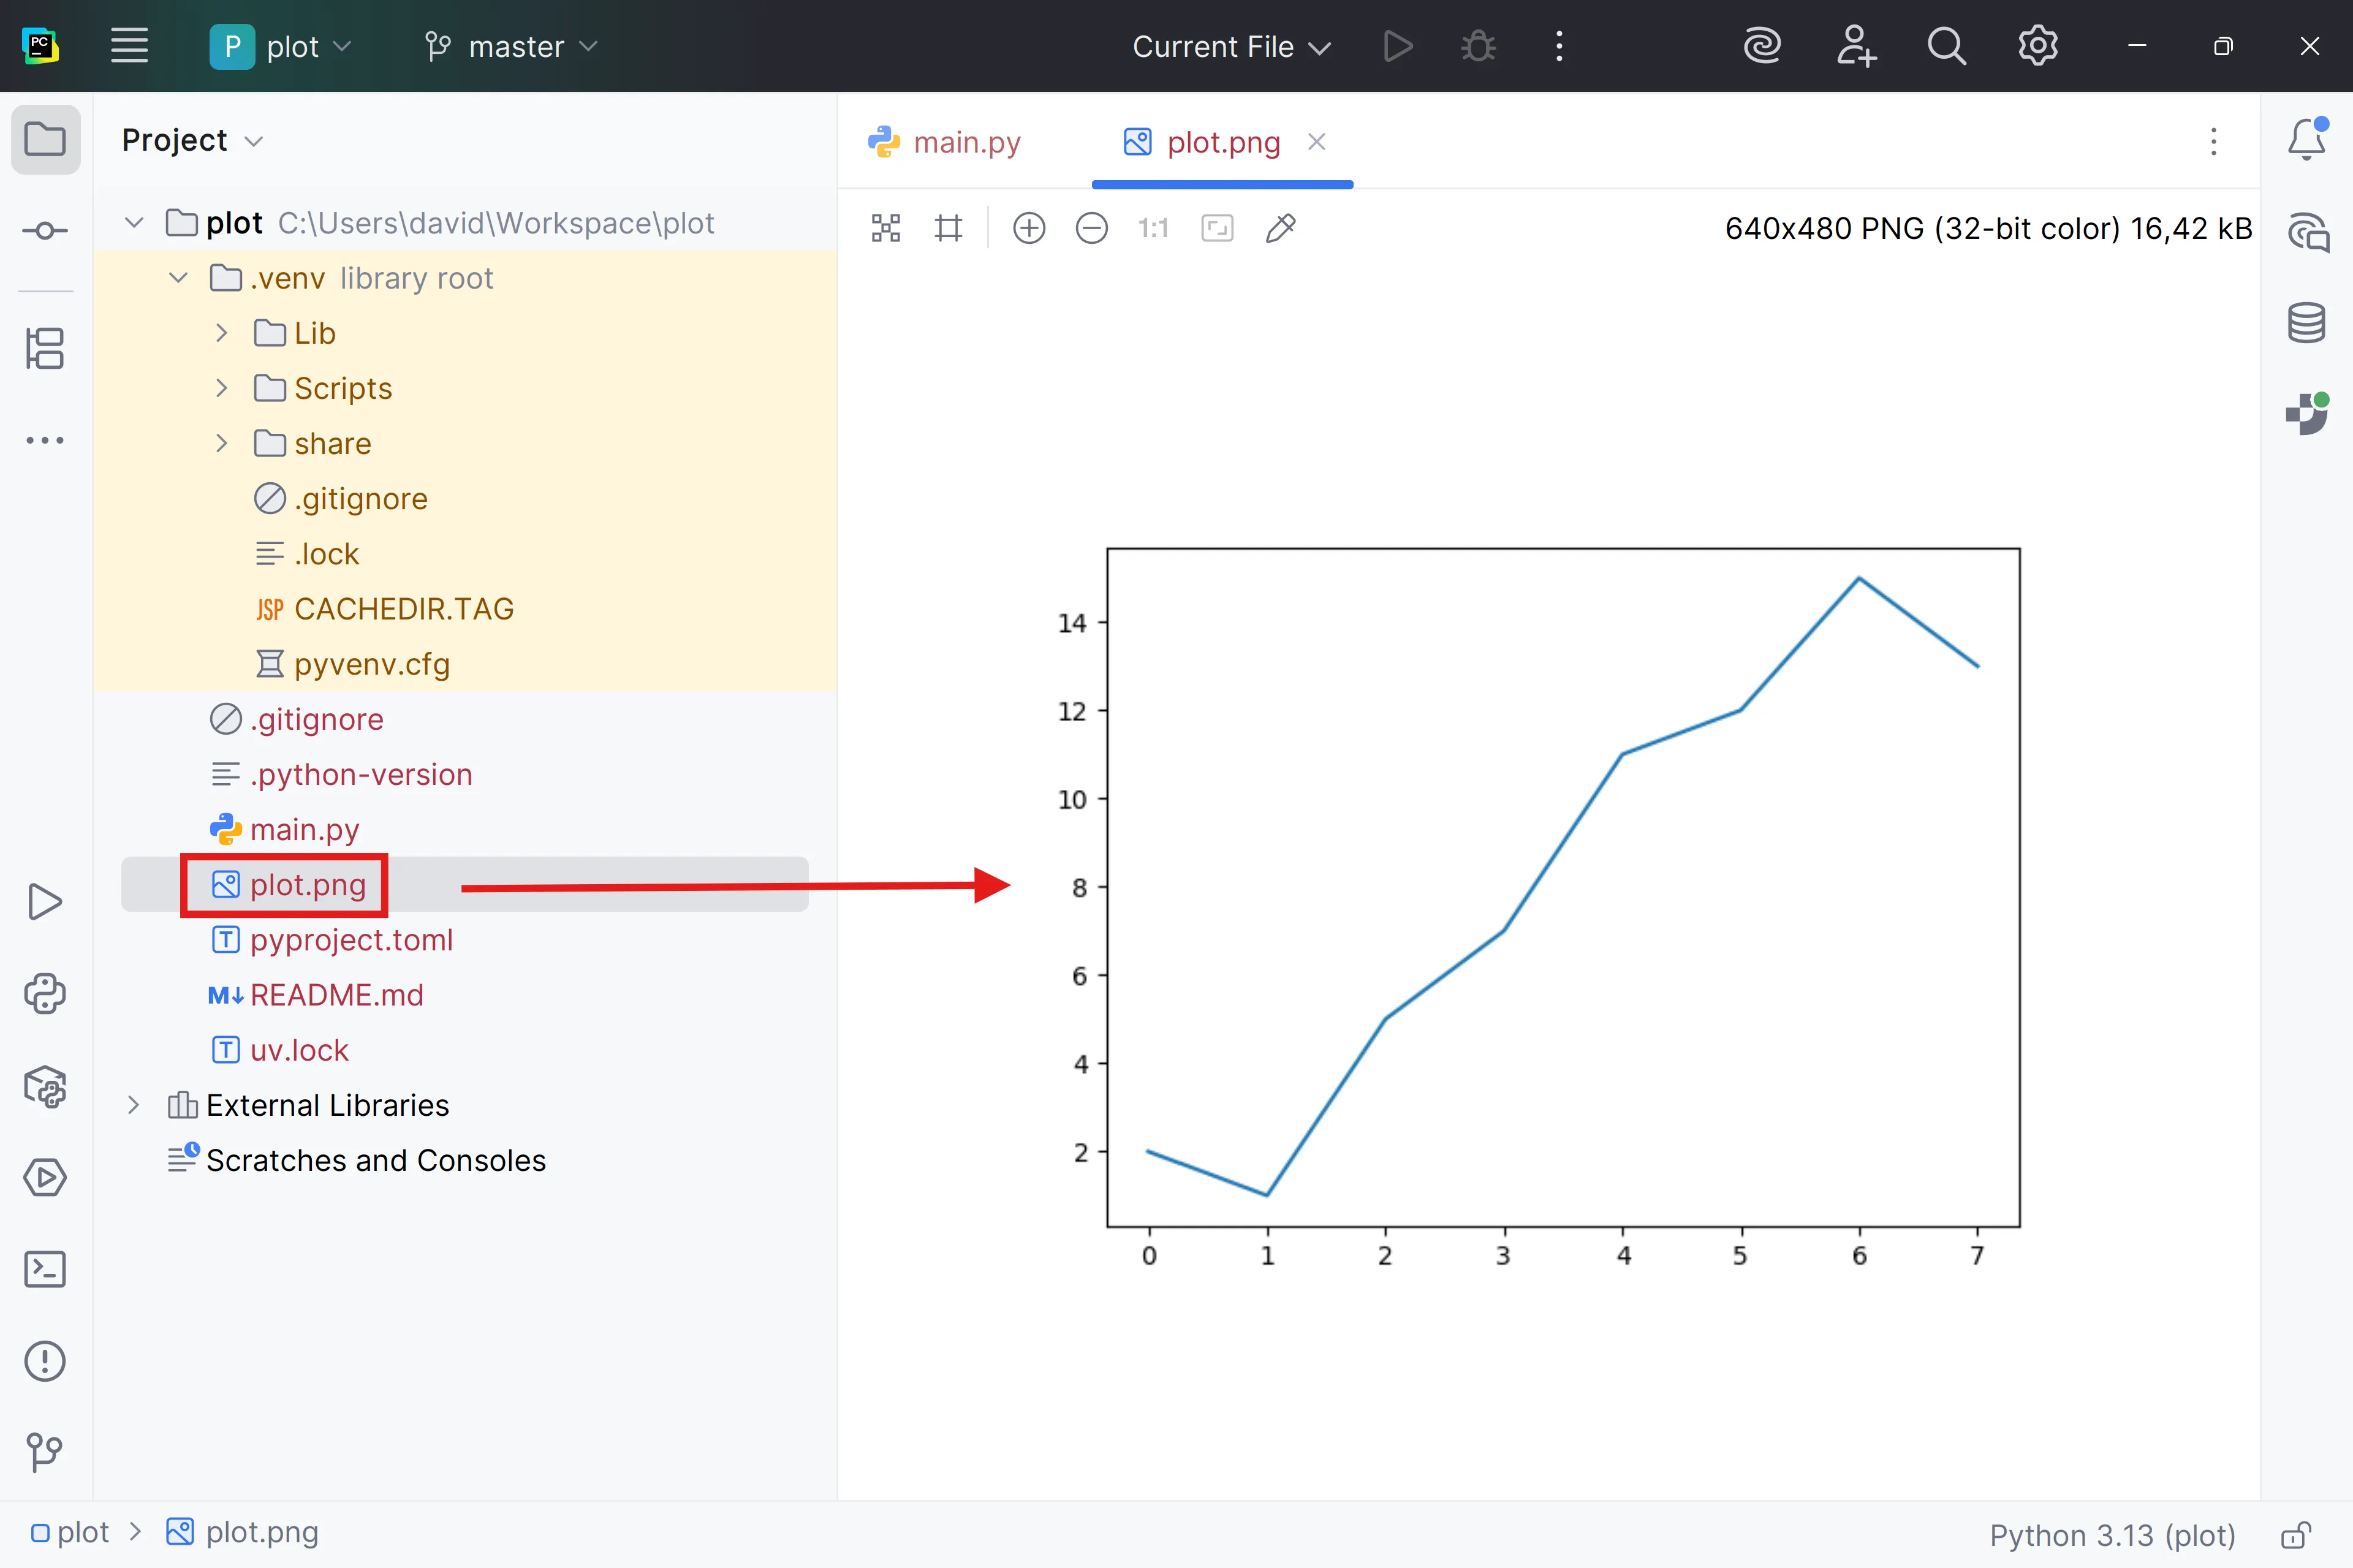
Task: Open the Terminal tool window
Action: click(45, 1269)
